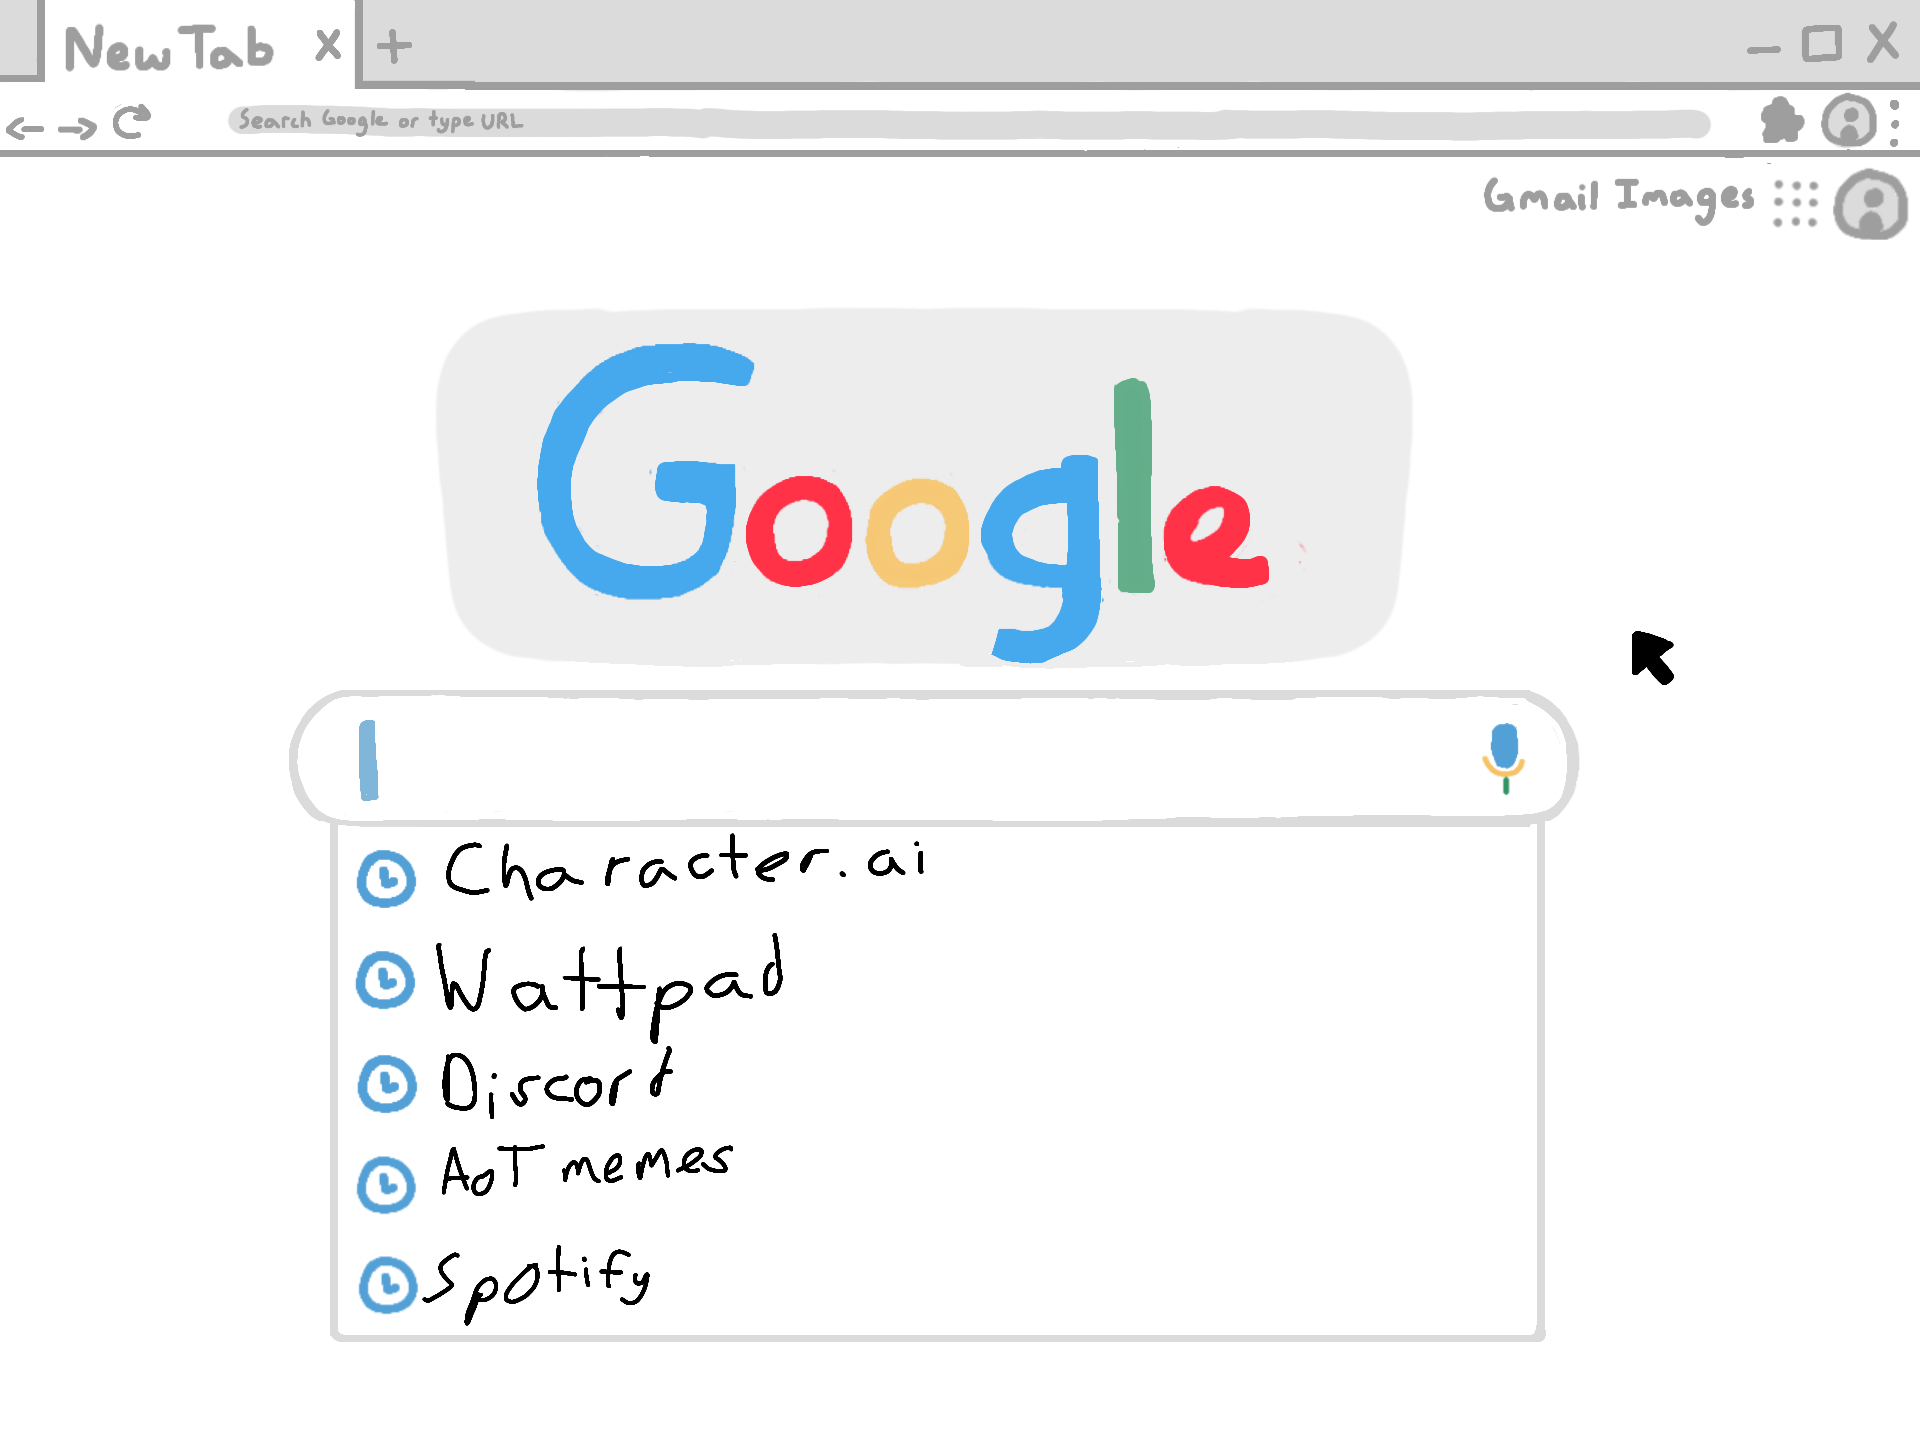The height and width of the screenshot is (1440, 1920).
Task: Click the back arrow navigation icon
Action: 25,128
